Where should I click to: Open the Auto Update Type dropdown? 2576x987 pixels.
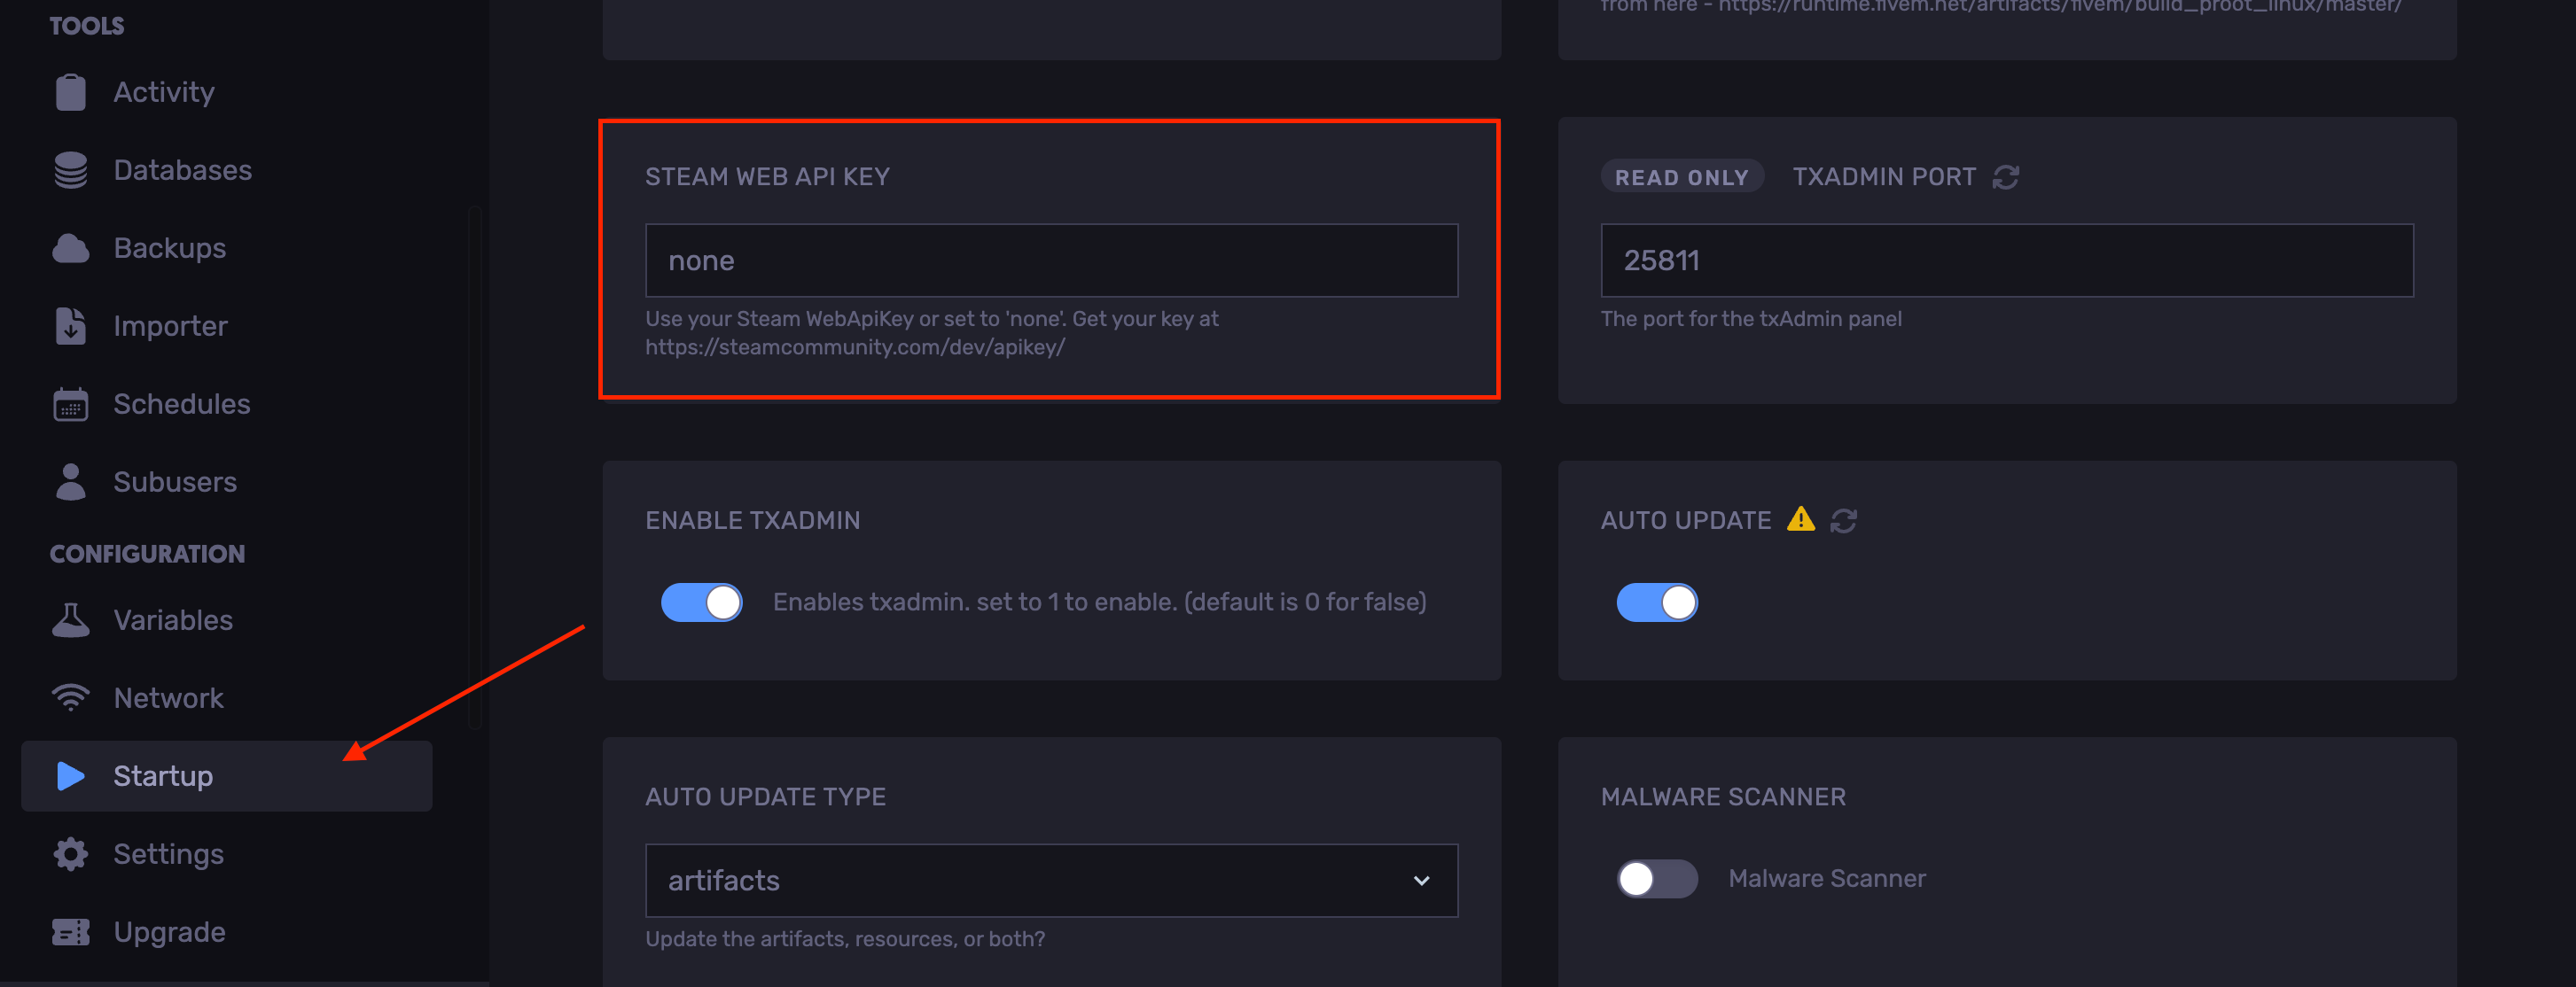1050,880
